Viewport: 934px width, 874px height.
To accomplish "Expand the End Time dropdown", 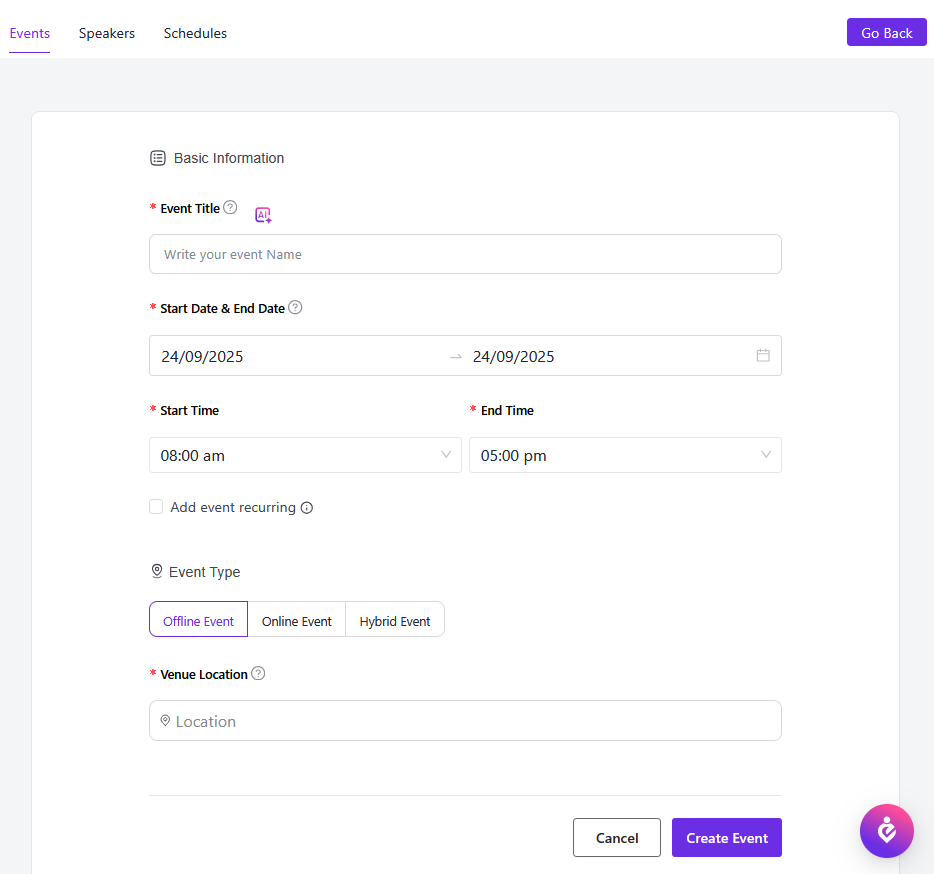I will (x=625, y=455).
